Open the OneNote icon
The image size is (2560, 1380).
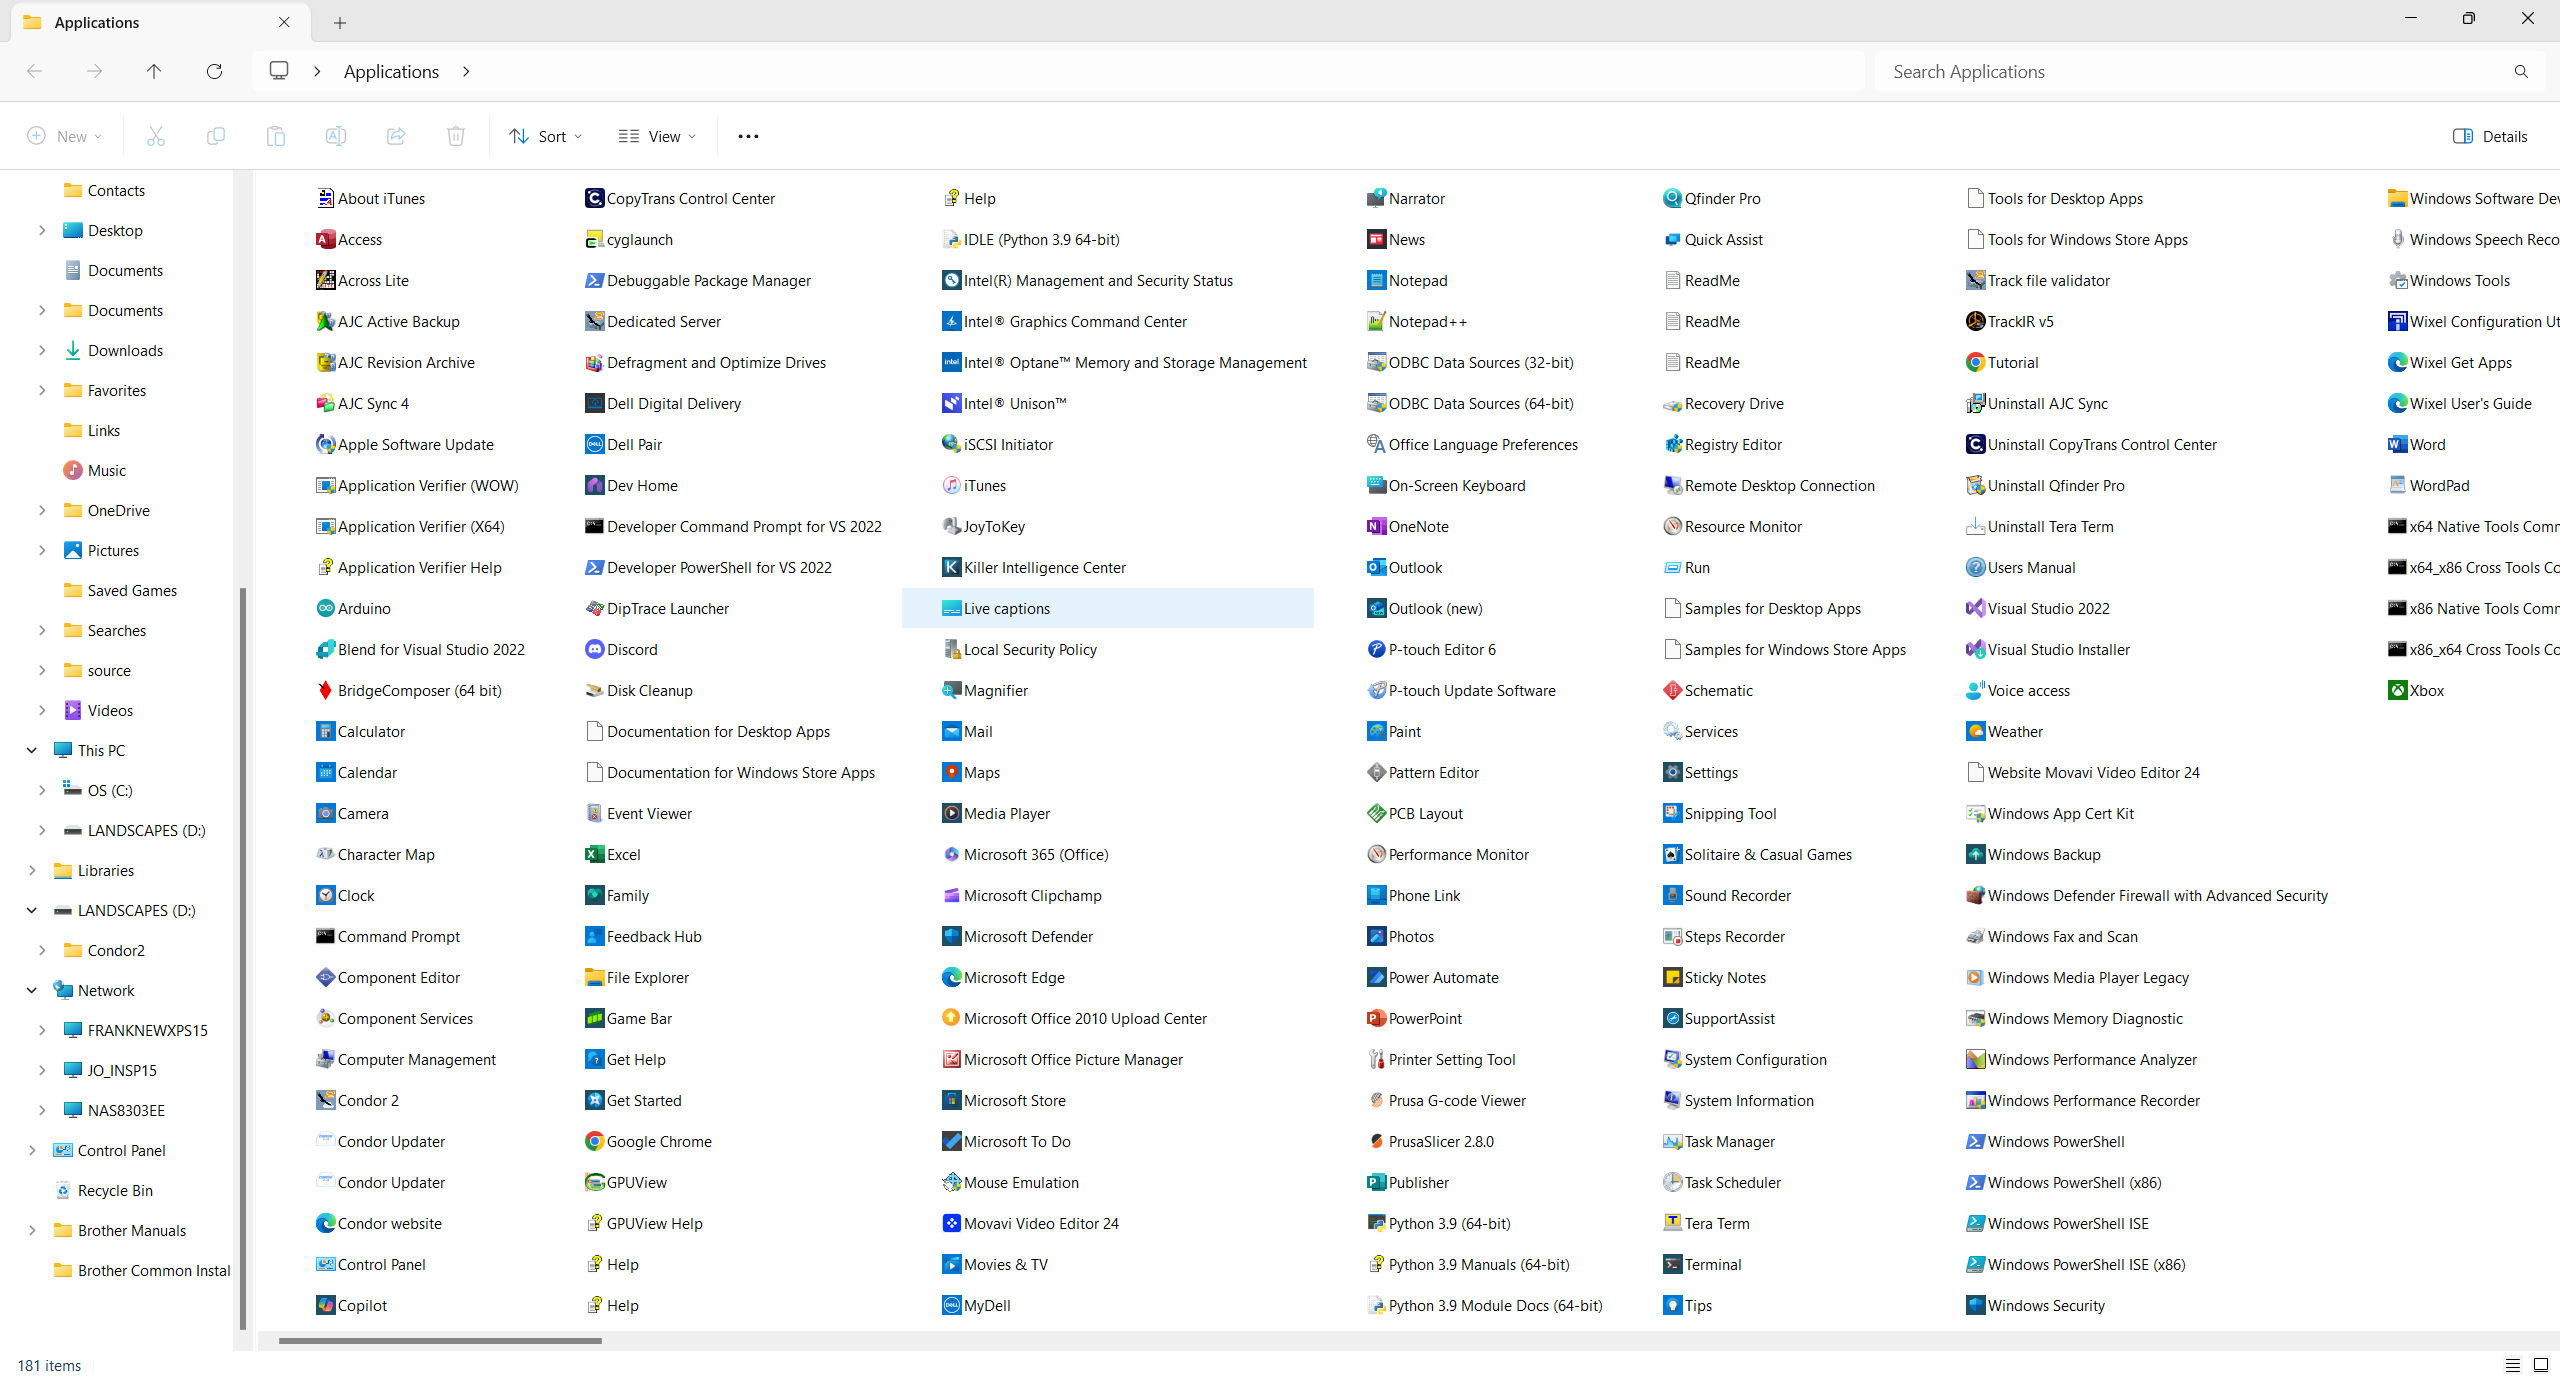point(1376,526)
